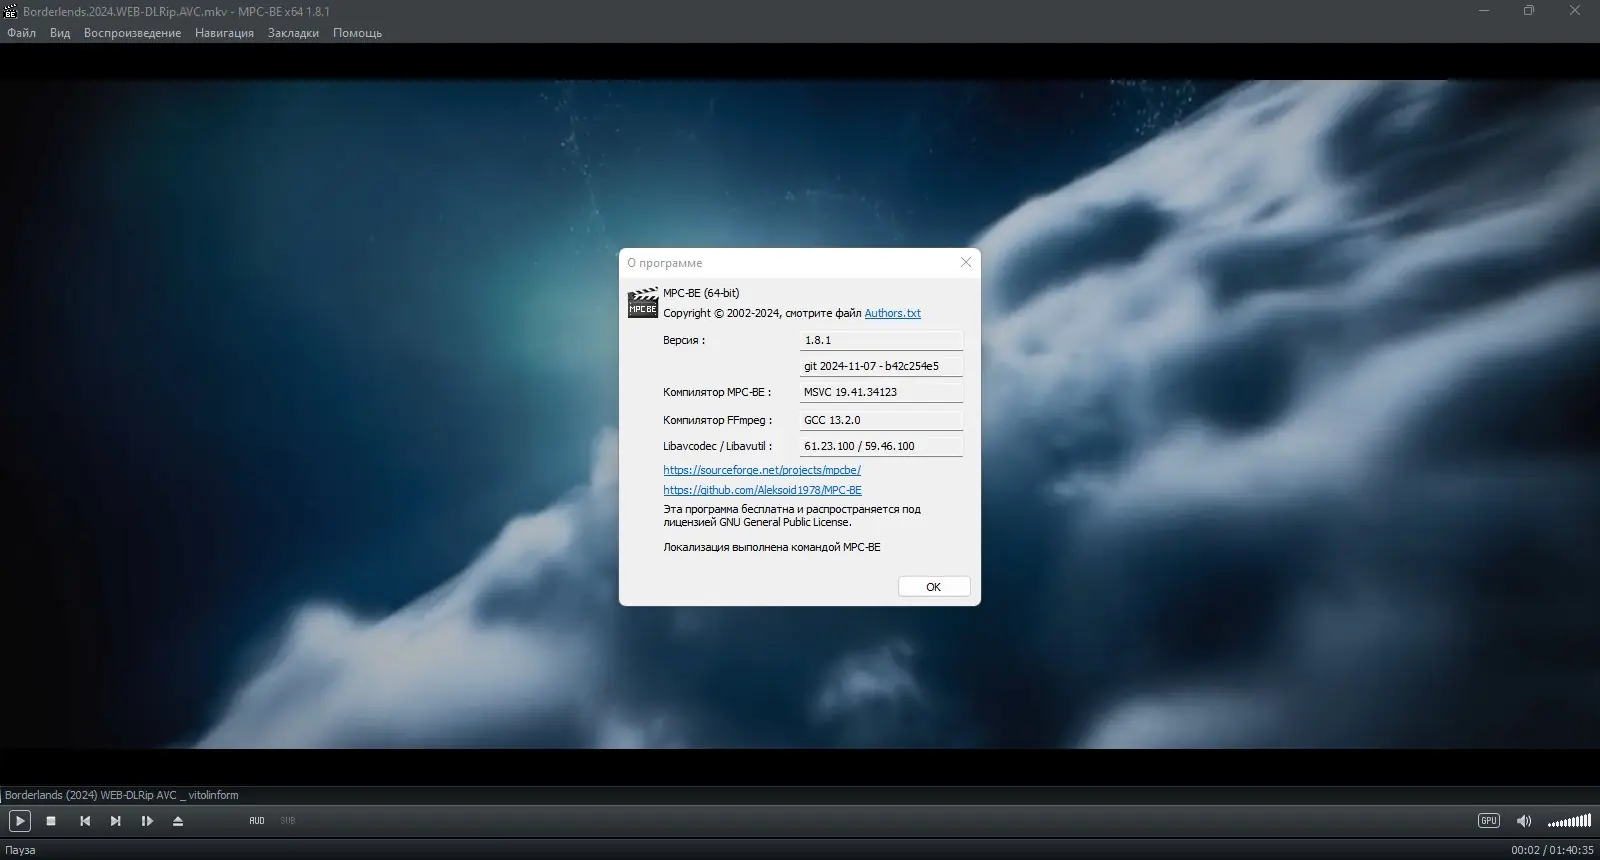The height and width of the screenshot is (860, 1600).
Task: Close the О программе dialog
Action: [x=965, y=262]
